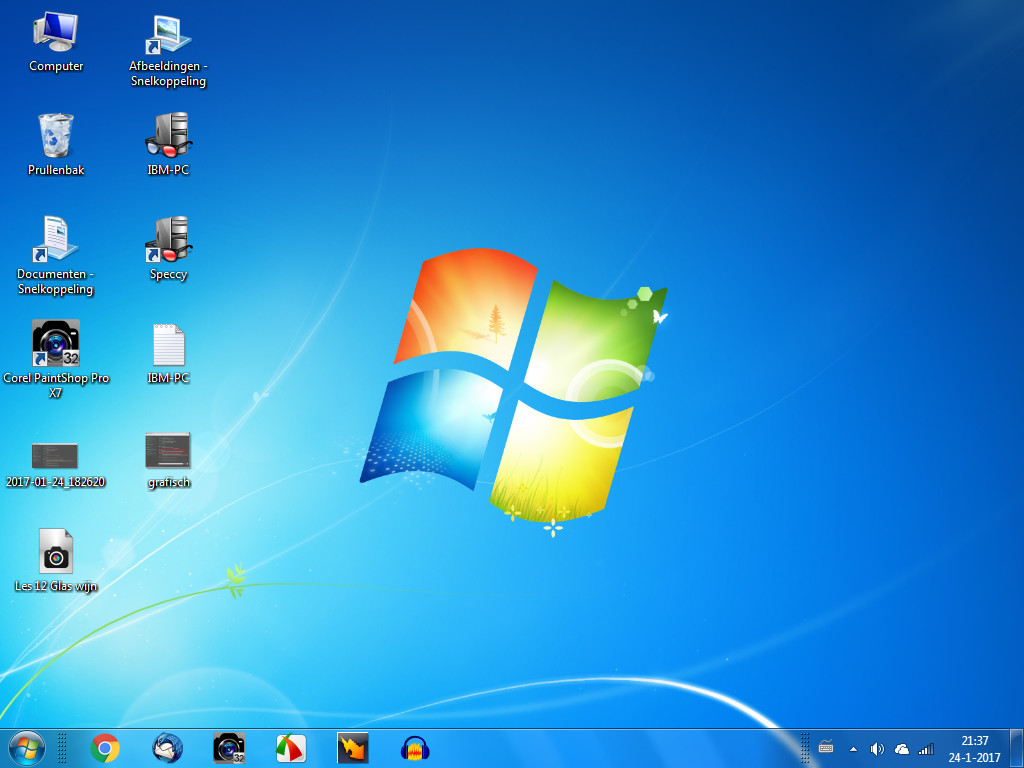Select Corel PaintShop Pro X7 desktop shortcut
This screenshot has height=768, width=1024.
click(x=56, y=359)
